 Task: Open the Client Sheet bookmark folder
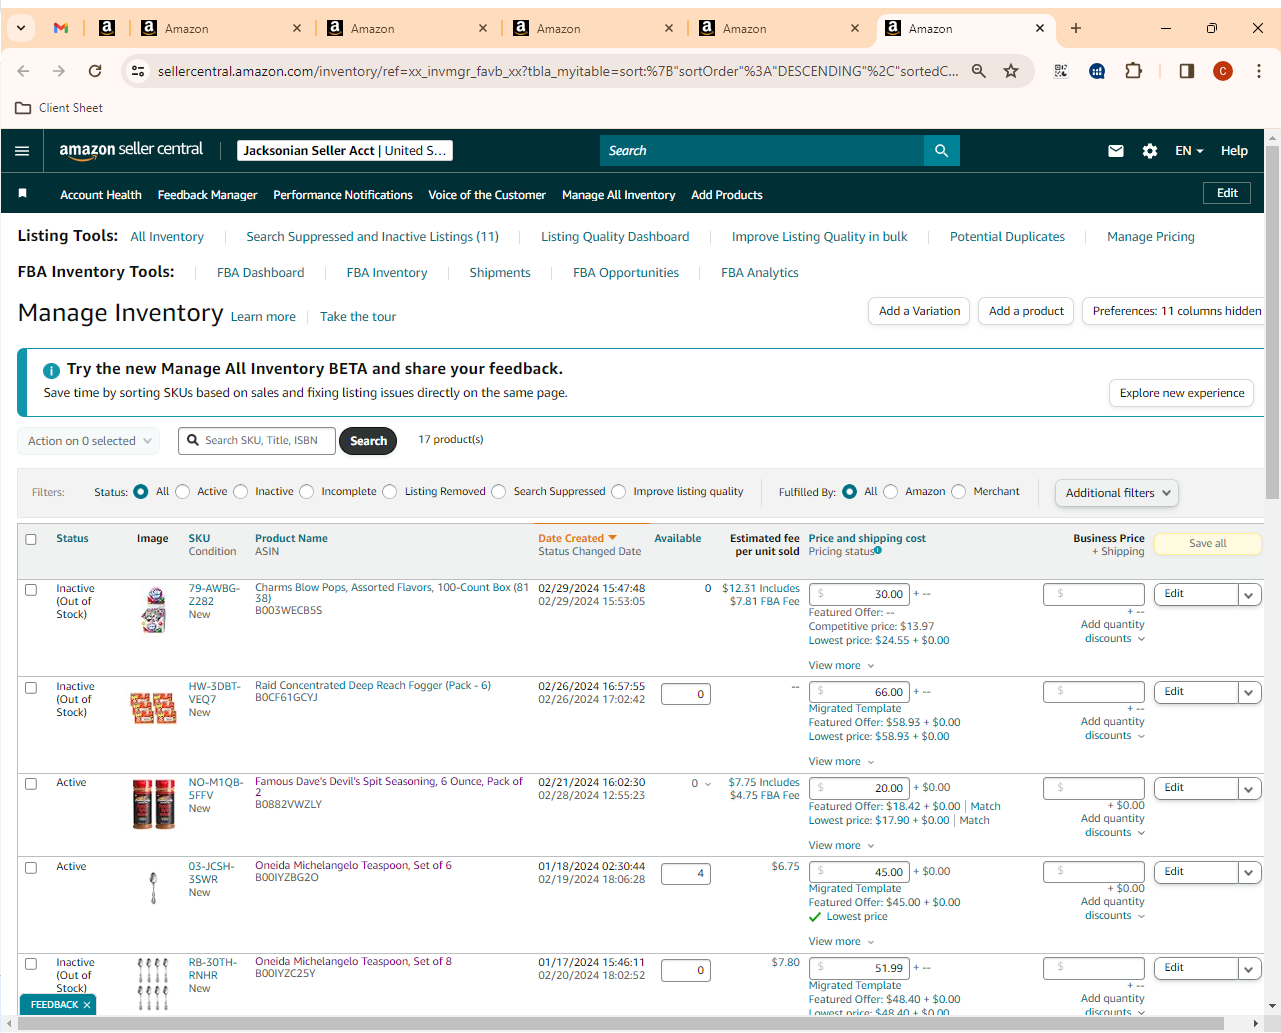(x=59, y=108)
